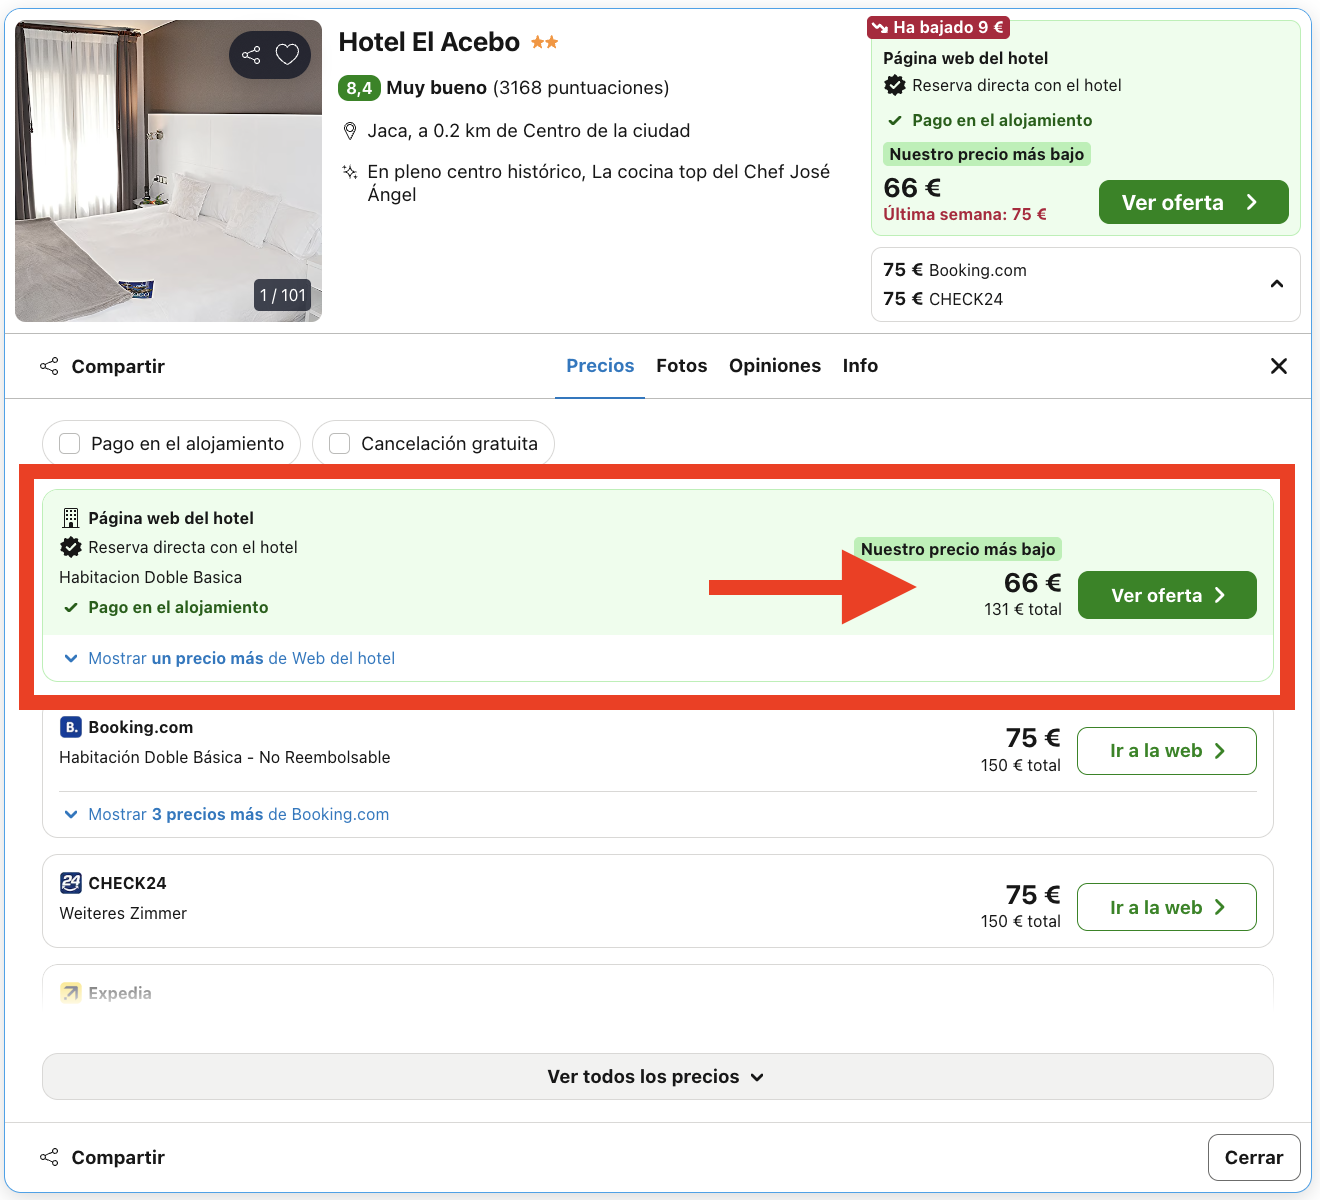This screenshot has height=1200, width=1320.
Task: Click the CHECK24 logo icon
Action: [x=70, y=883]
